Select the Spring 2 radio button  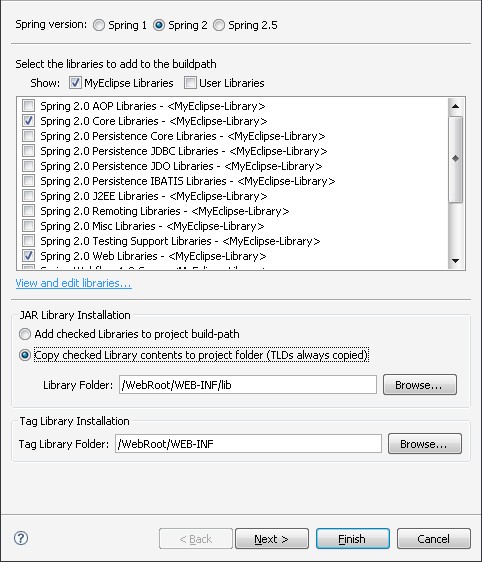159,25
